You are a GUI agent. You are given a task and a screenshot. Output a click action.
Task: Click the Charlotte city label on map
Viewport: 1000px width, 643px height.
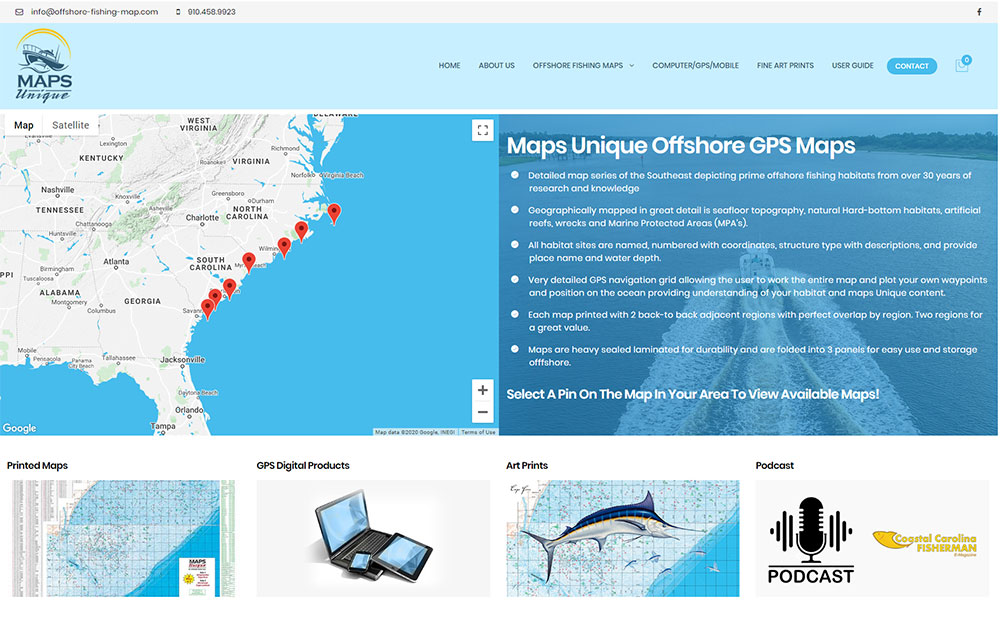pos(202,218)
